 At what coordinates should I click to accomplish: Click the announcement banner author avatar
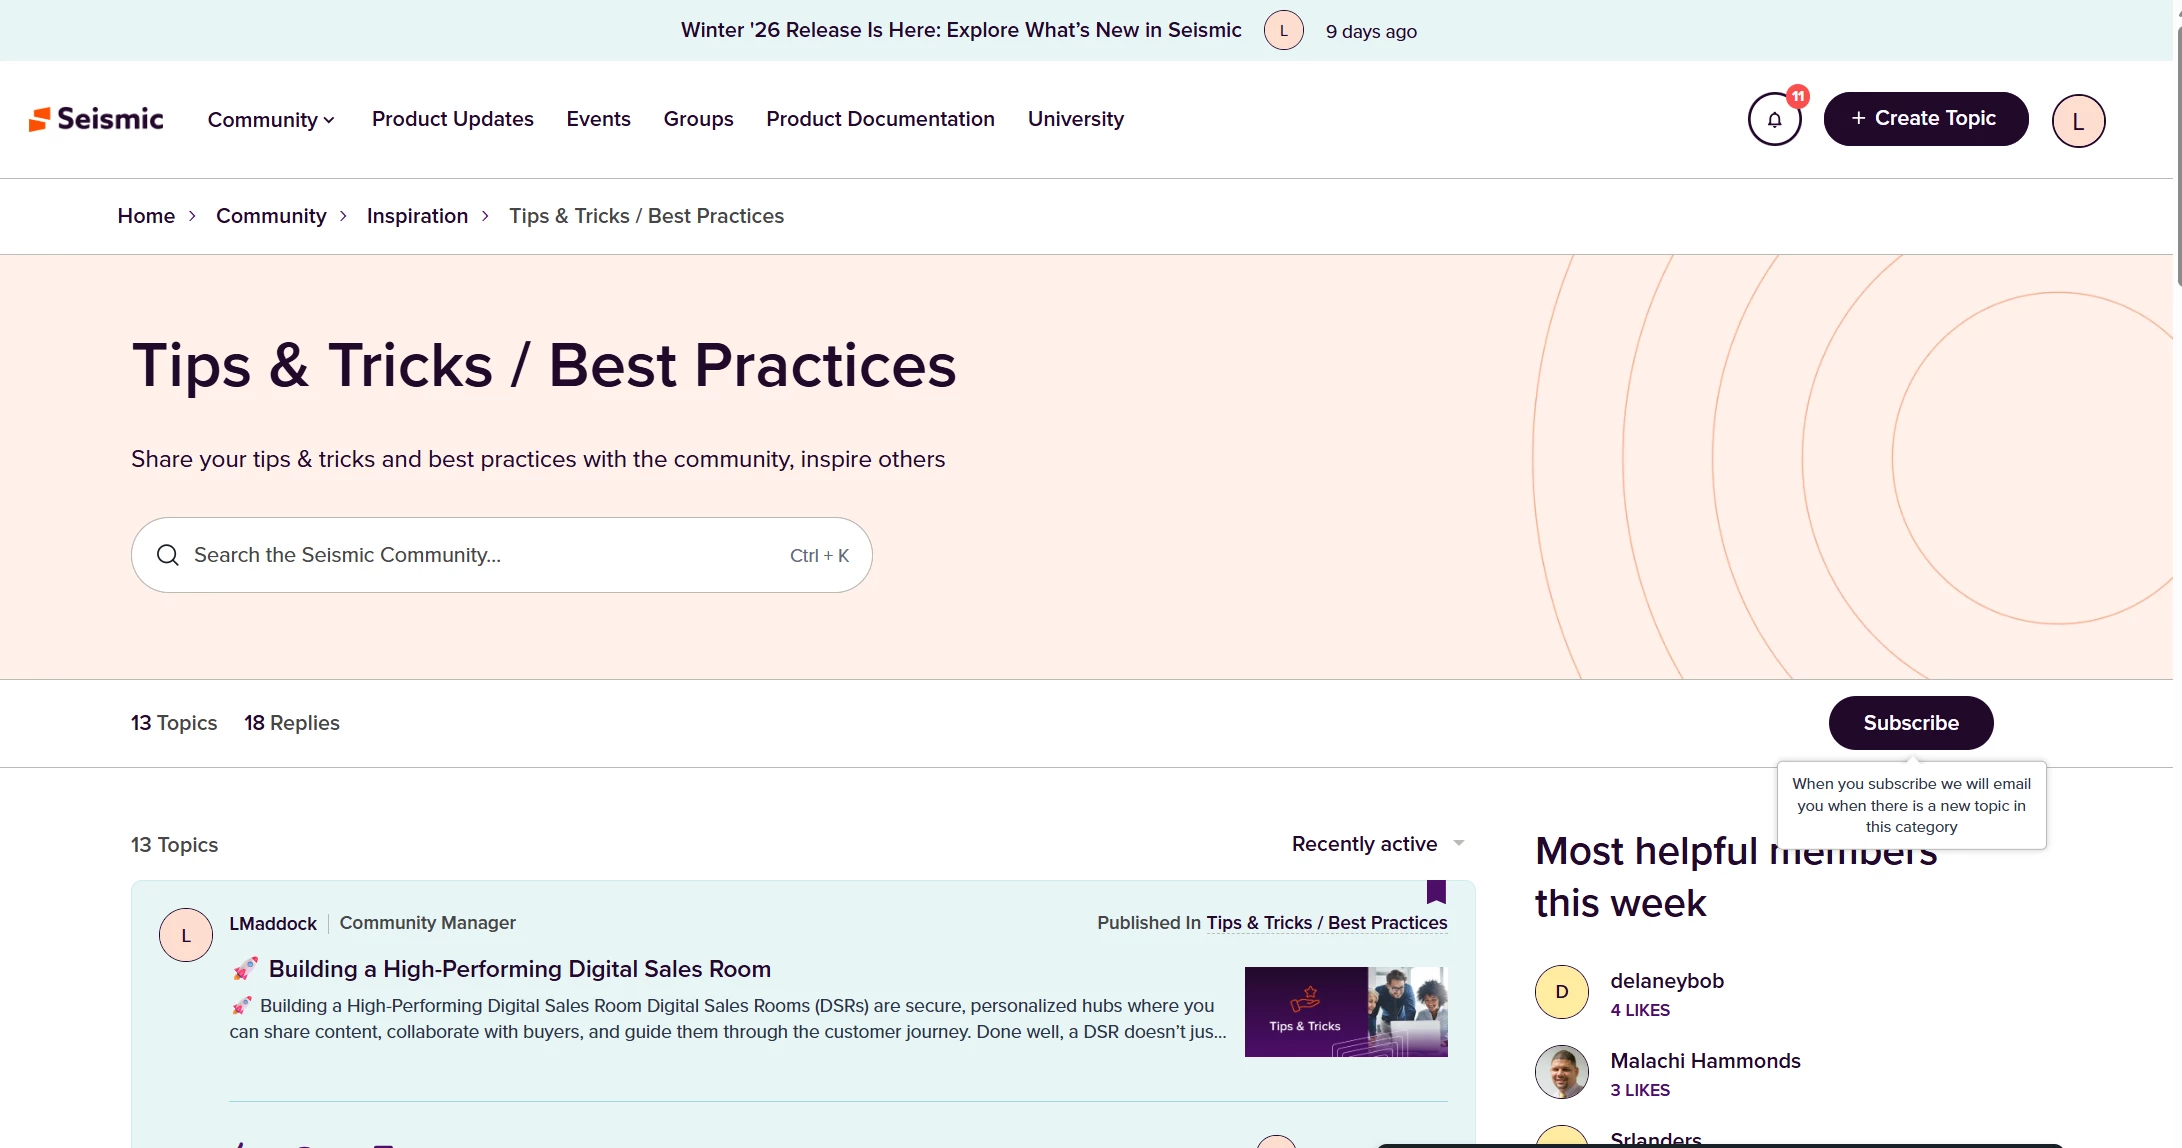(1283, 30)
